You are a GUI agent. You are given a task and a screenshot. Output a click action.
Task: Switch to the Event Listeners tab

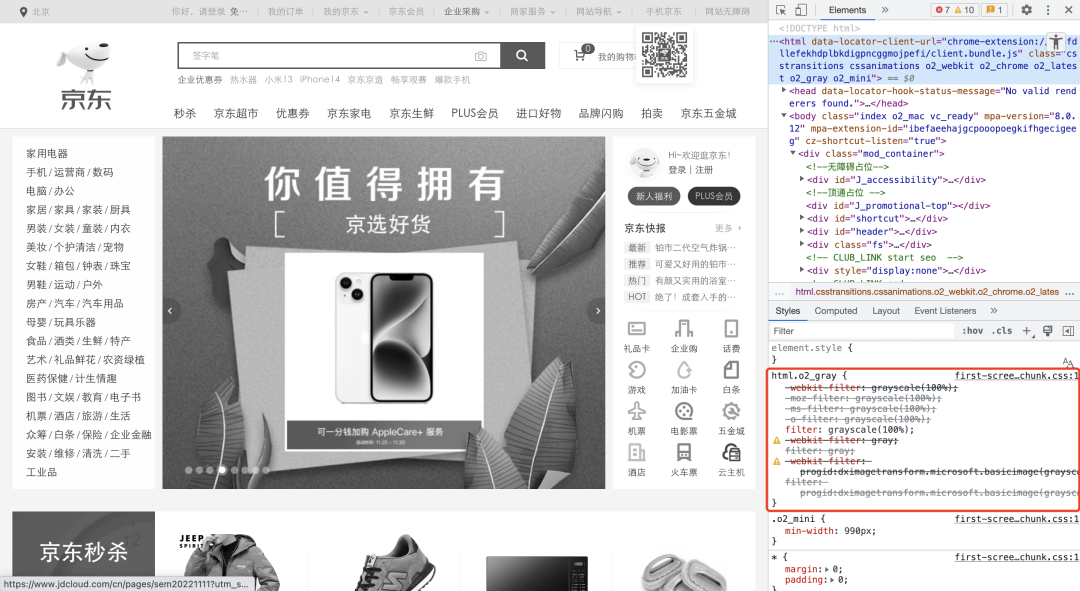coord(945,311)
